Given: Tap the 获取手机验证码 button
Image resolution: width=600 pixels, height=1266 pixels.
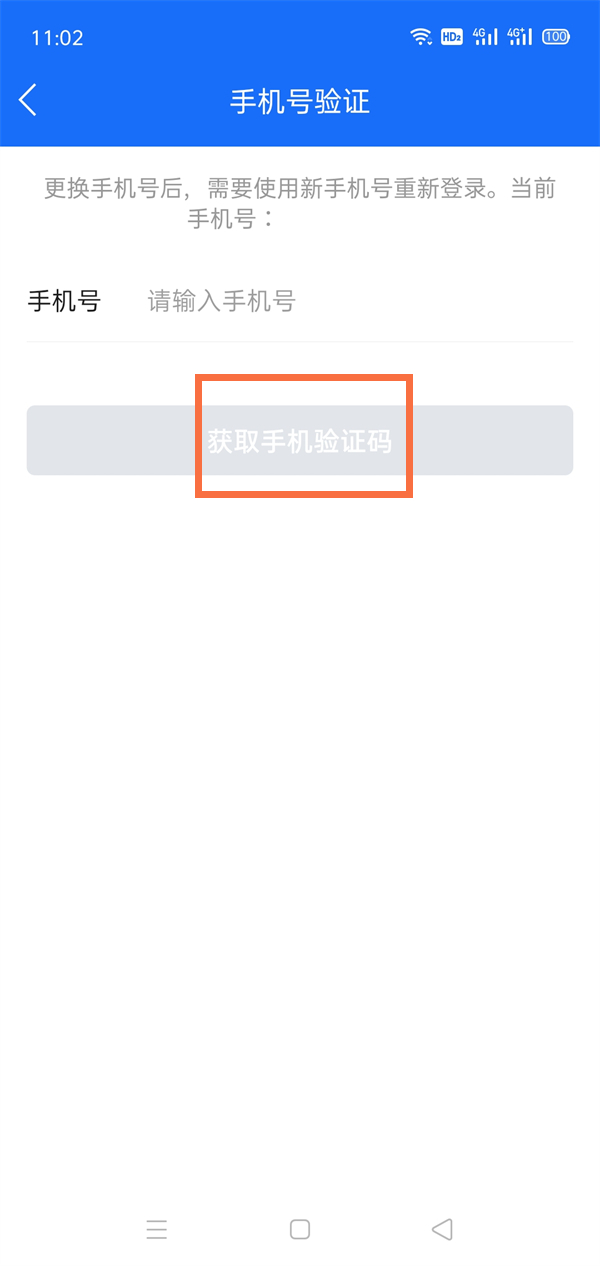Looking at the screenshot, I should point(300,440).
